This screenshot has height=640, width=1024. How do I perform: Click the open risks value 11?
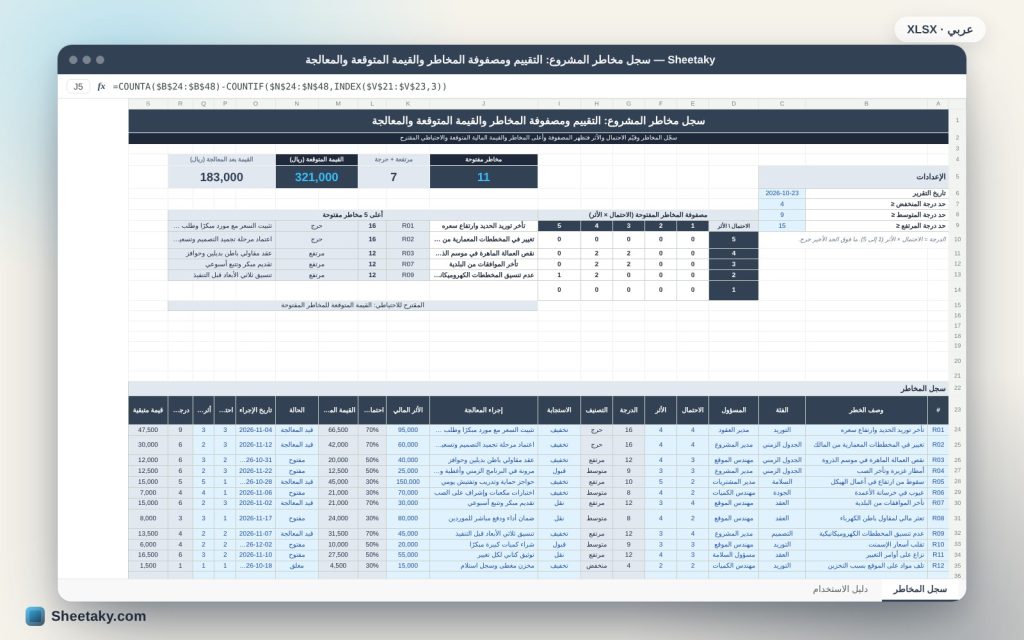coord(483,177)
